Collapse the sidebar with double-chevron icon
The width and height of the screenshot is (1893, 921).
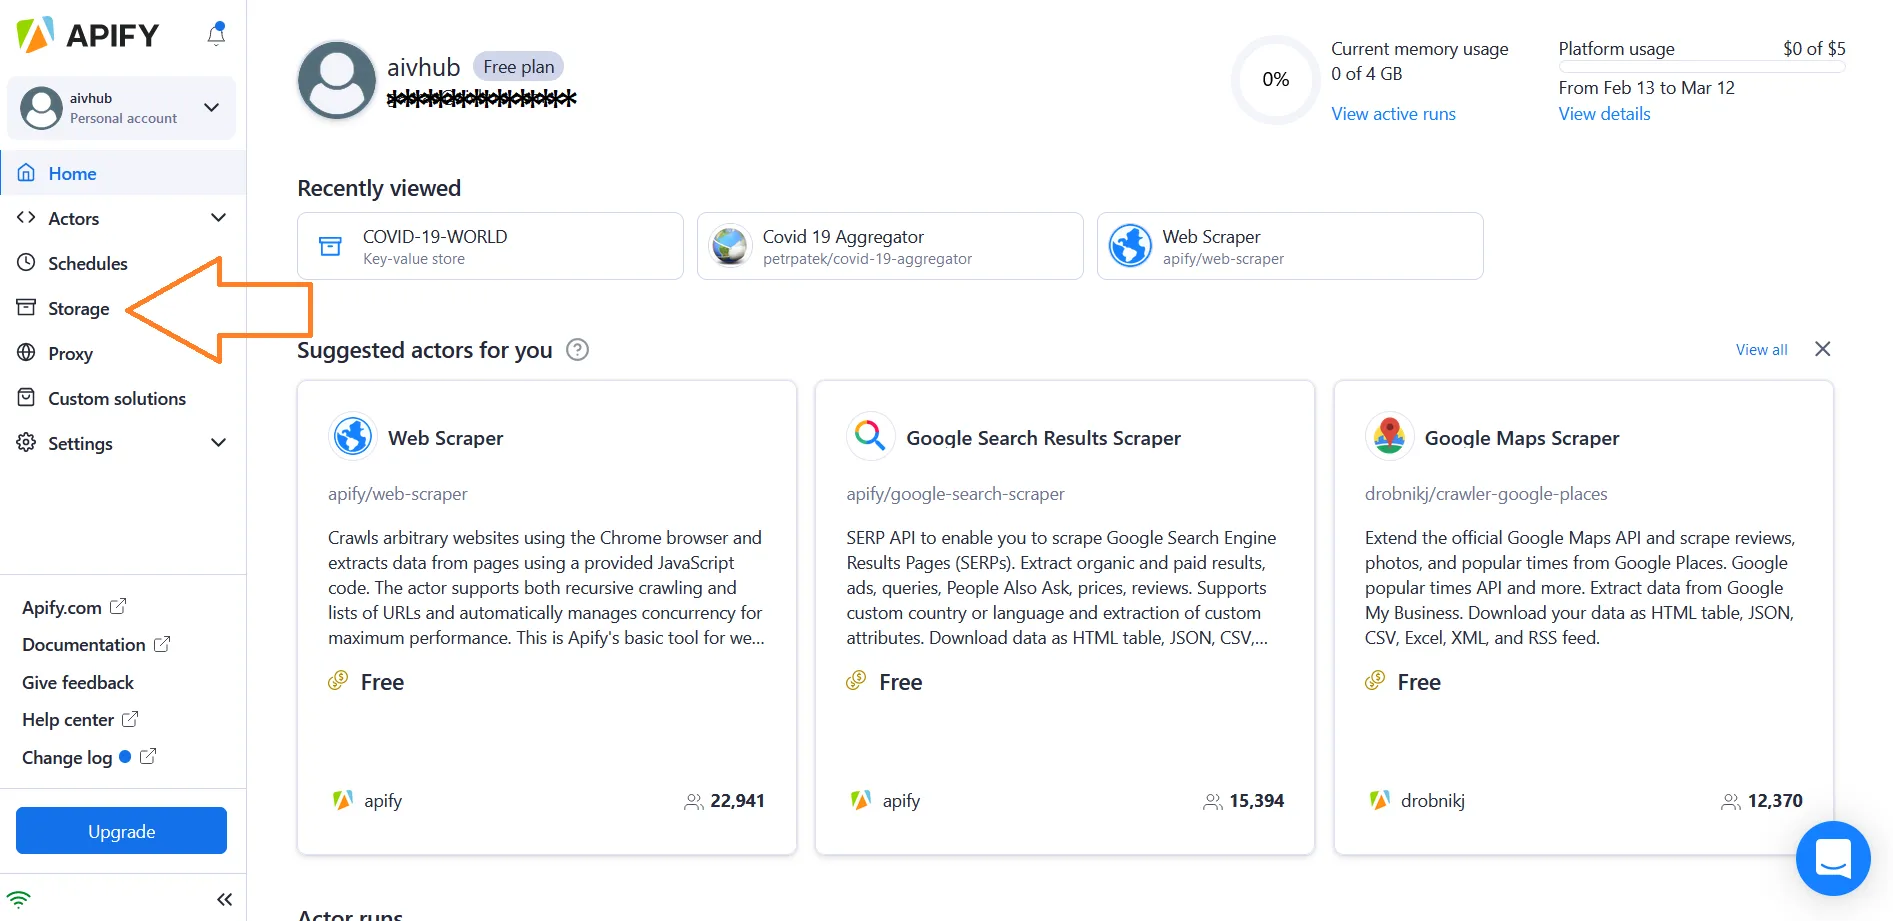[x=224, y=899]
